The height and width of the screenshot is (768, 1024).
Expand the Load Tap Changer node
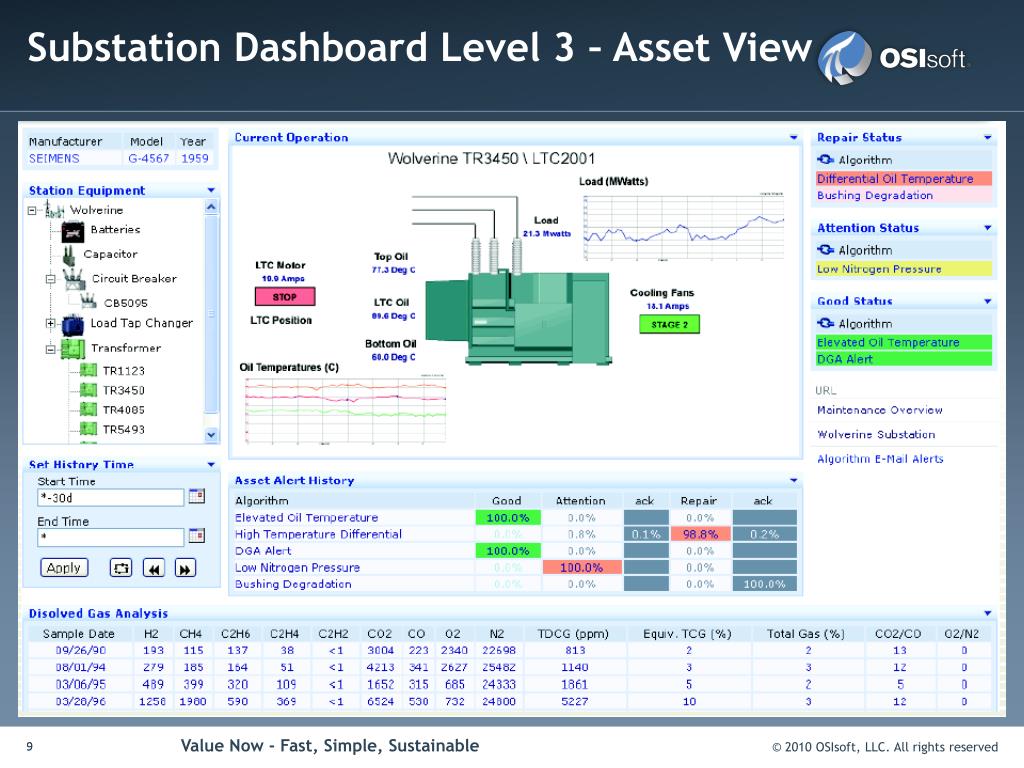point(50,323)
